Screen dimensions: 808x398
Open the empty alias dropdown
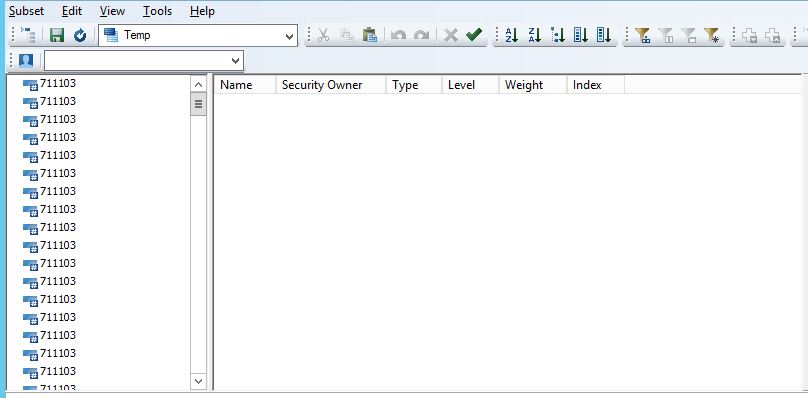[236, 61]
